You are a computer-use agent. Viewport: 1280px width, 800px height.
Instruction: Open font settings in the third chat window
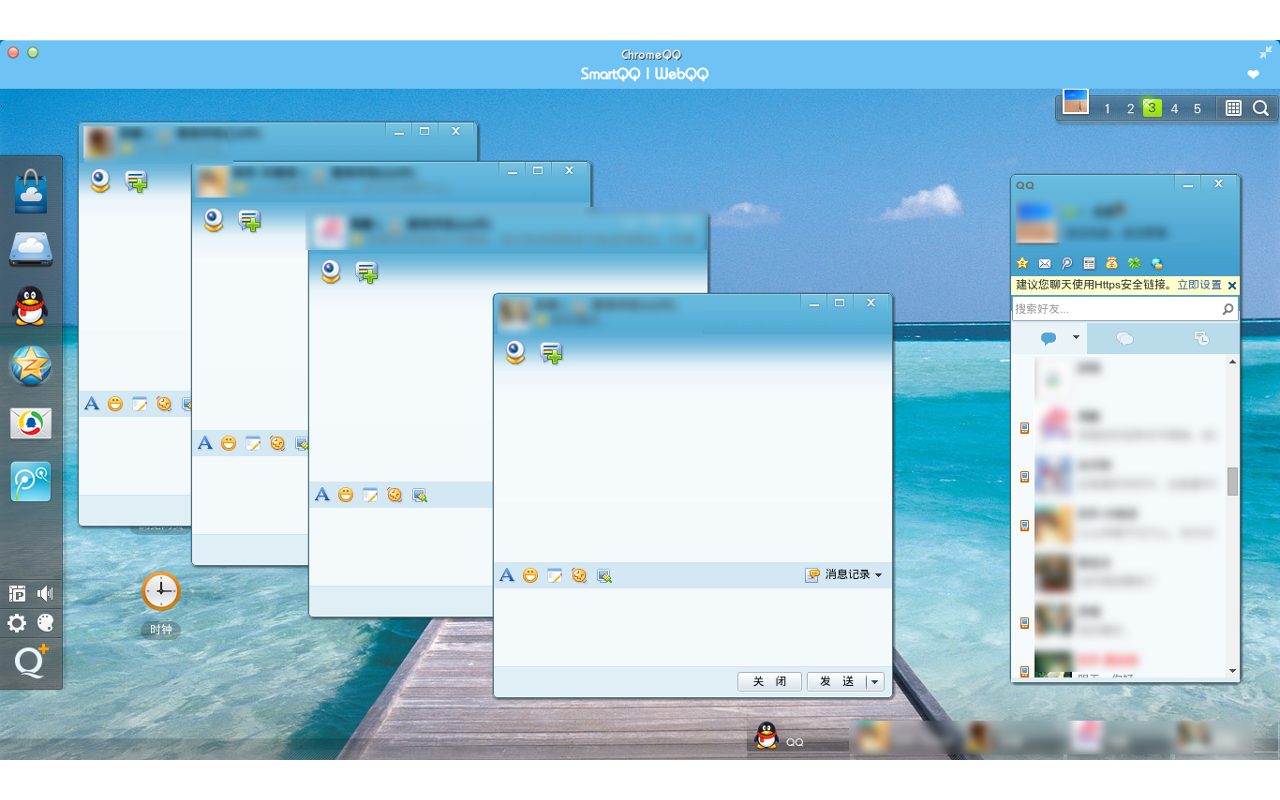[322, 494]
